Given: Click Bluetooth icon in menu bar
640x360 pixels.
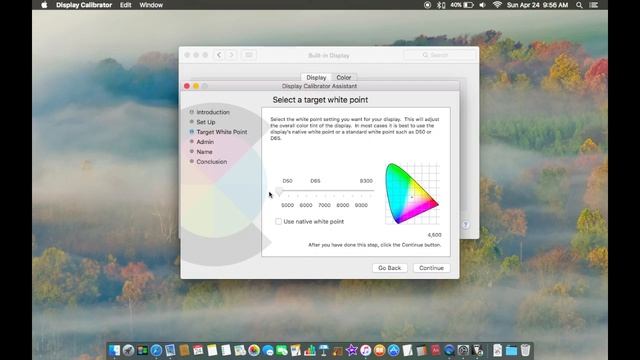Looking at the screenshot, I should (441, 5).
